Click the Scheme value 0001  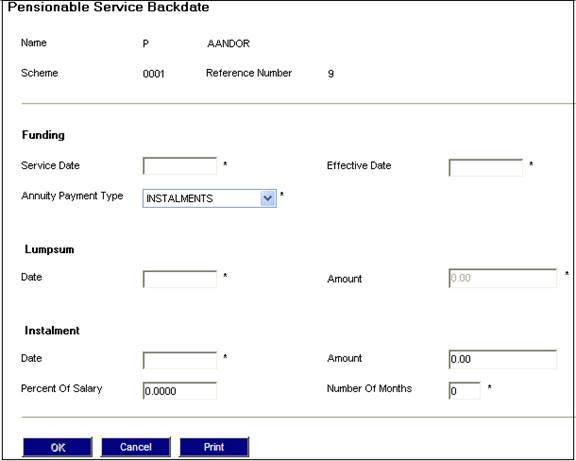click(154, 74)
